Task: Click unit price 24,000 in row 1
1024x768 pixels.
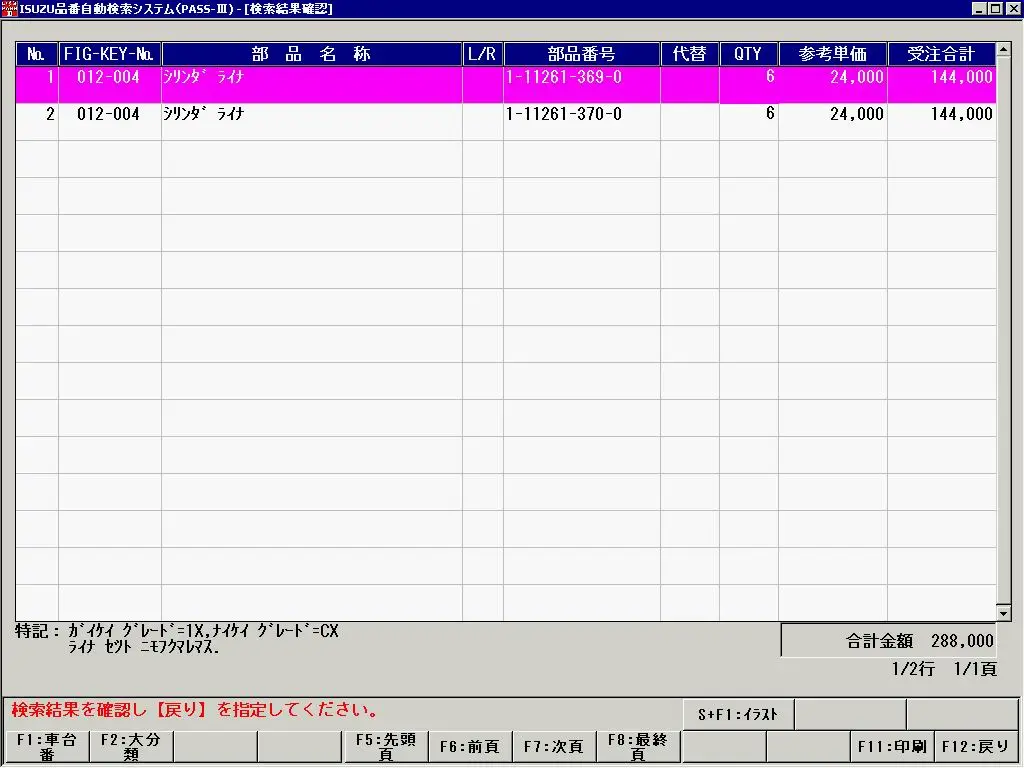Action: click(x=856, y=77)
